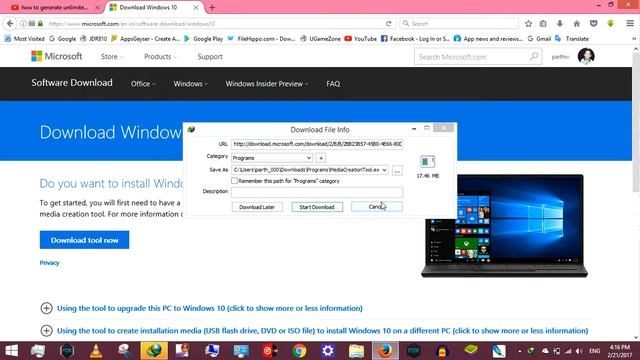Show more bookmarks with the overflow chevron
This screenshot has height=360, width=640.
click(x=634, y=39)
